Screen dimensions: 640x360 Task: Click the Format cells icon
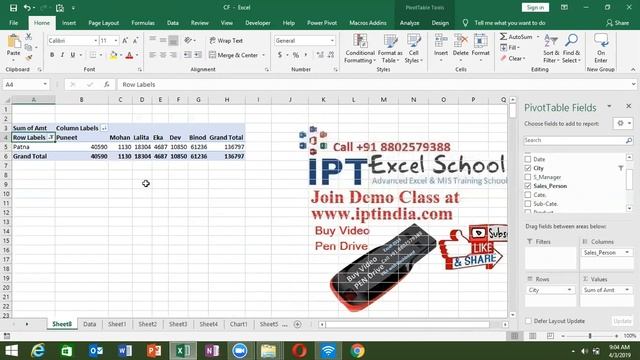click(x=480, y=42)
